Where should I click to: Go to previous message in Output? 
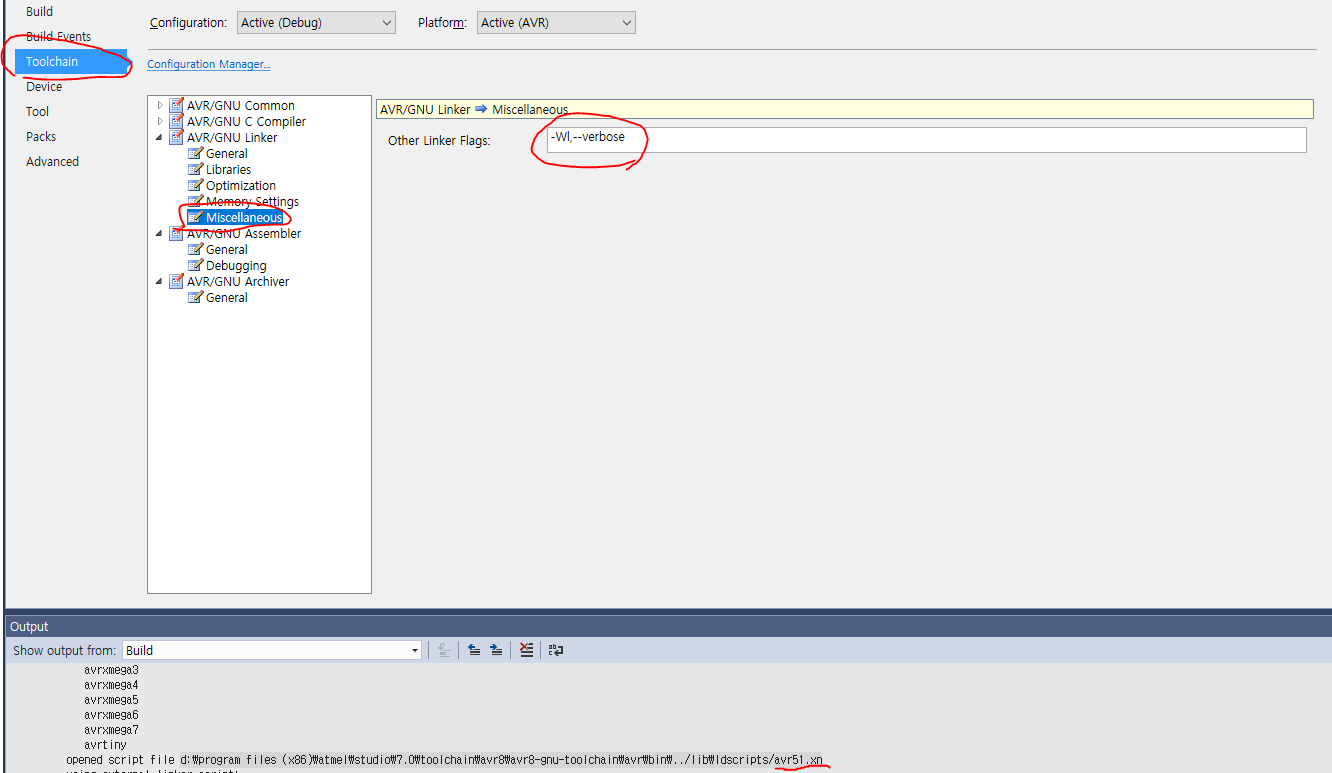(x=474, y=650)
